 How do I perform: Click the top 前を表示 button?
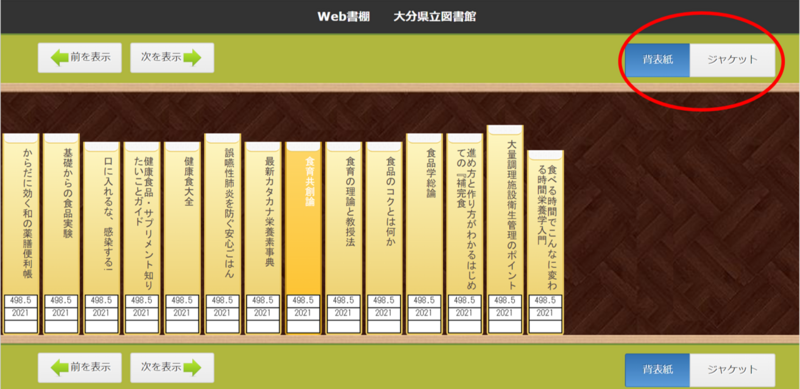[80, 58]
